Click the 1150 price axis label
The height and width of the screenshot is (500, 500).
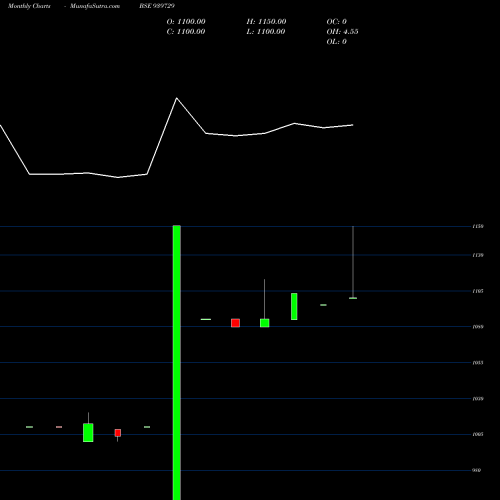pyautogui.click(x=478, y=226)
